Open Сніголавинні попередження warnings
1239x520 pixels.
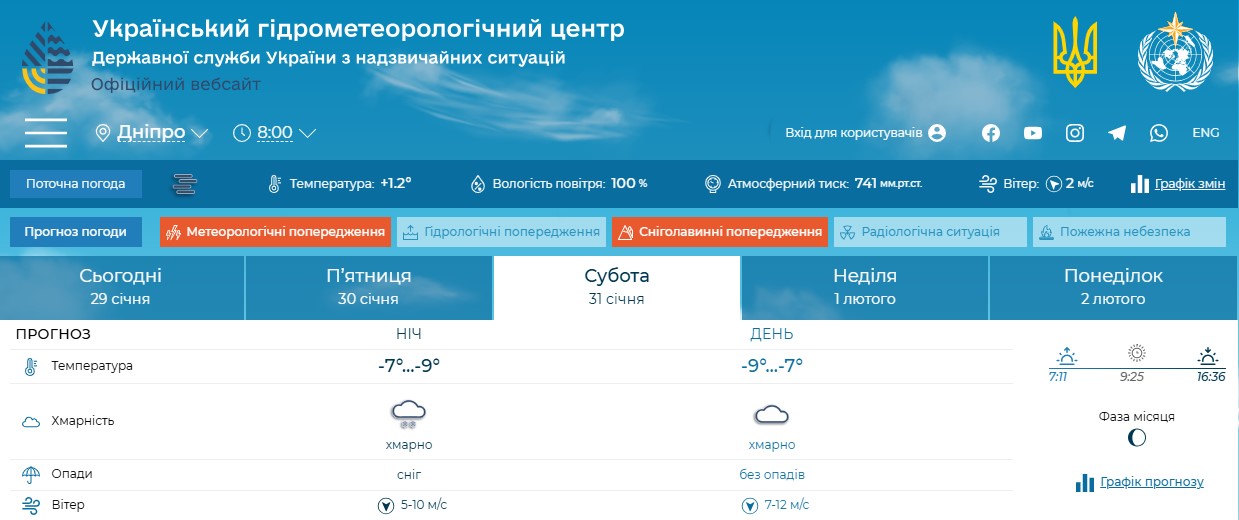[720, 232]
